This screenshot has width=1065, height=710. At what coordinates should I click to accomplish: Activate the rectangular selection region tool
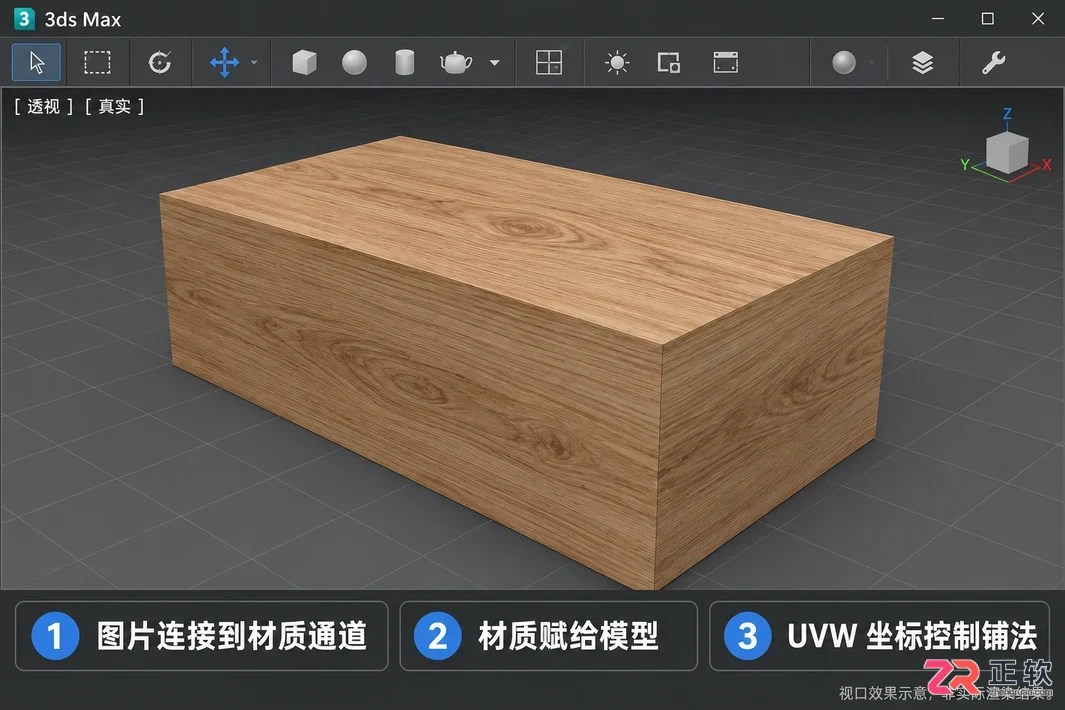pos(97,63)
